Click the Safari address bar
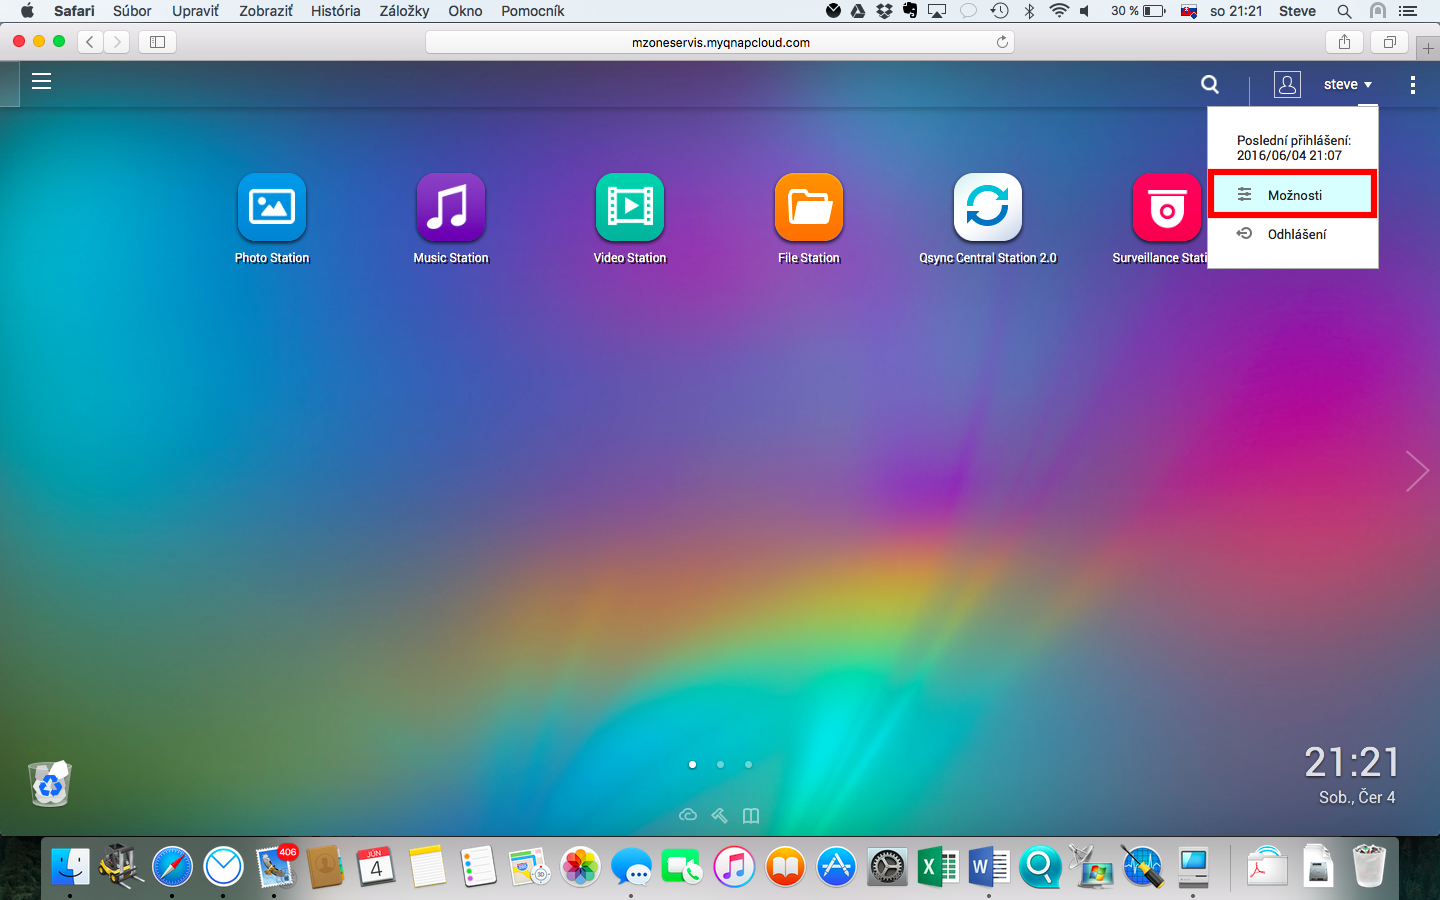 (720, 42)
